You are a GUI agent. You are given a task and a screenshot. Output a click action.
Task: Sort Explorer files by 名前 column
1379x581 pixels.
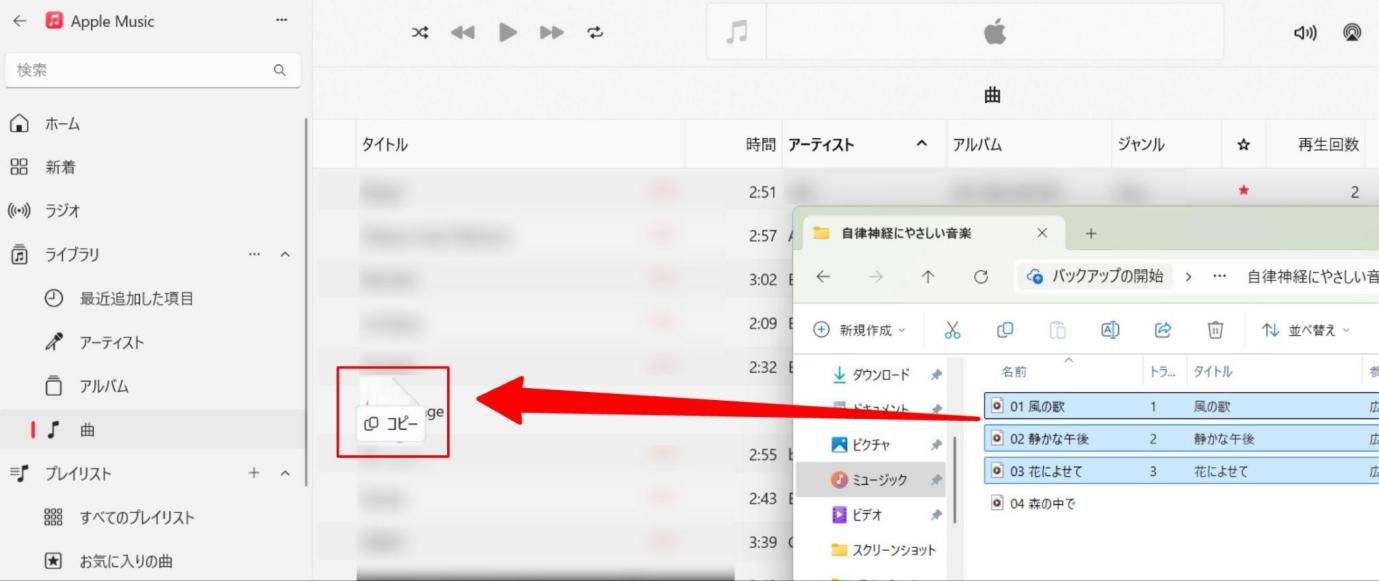click(x=1015, y=371)
